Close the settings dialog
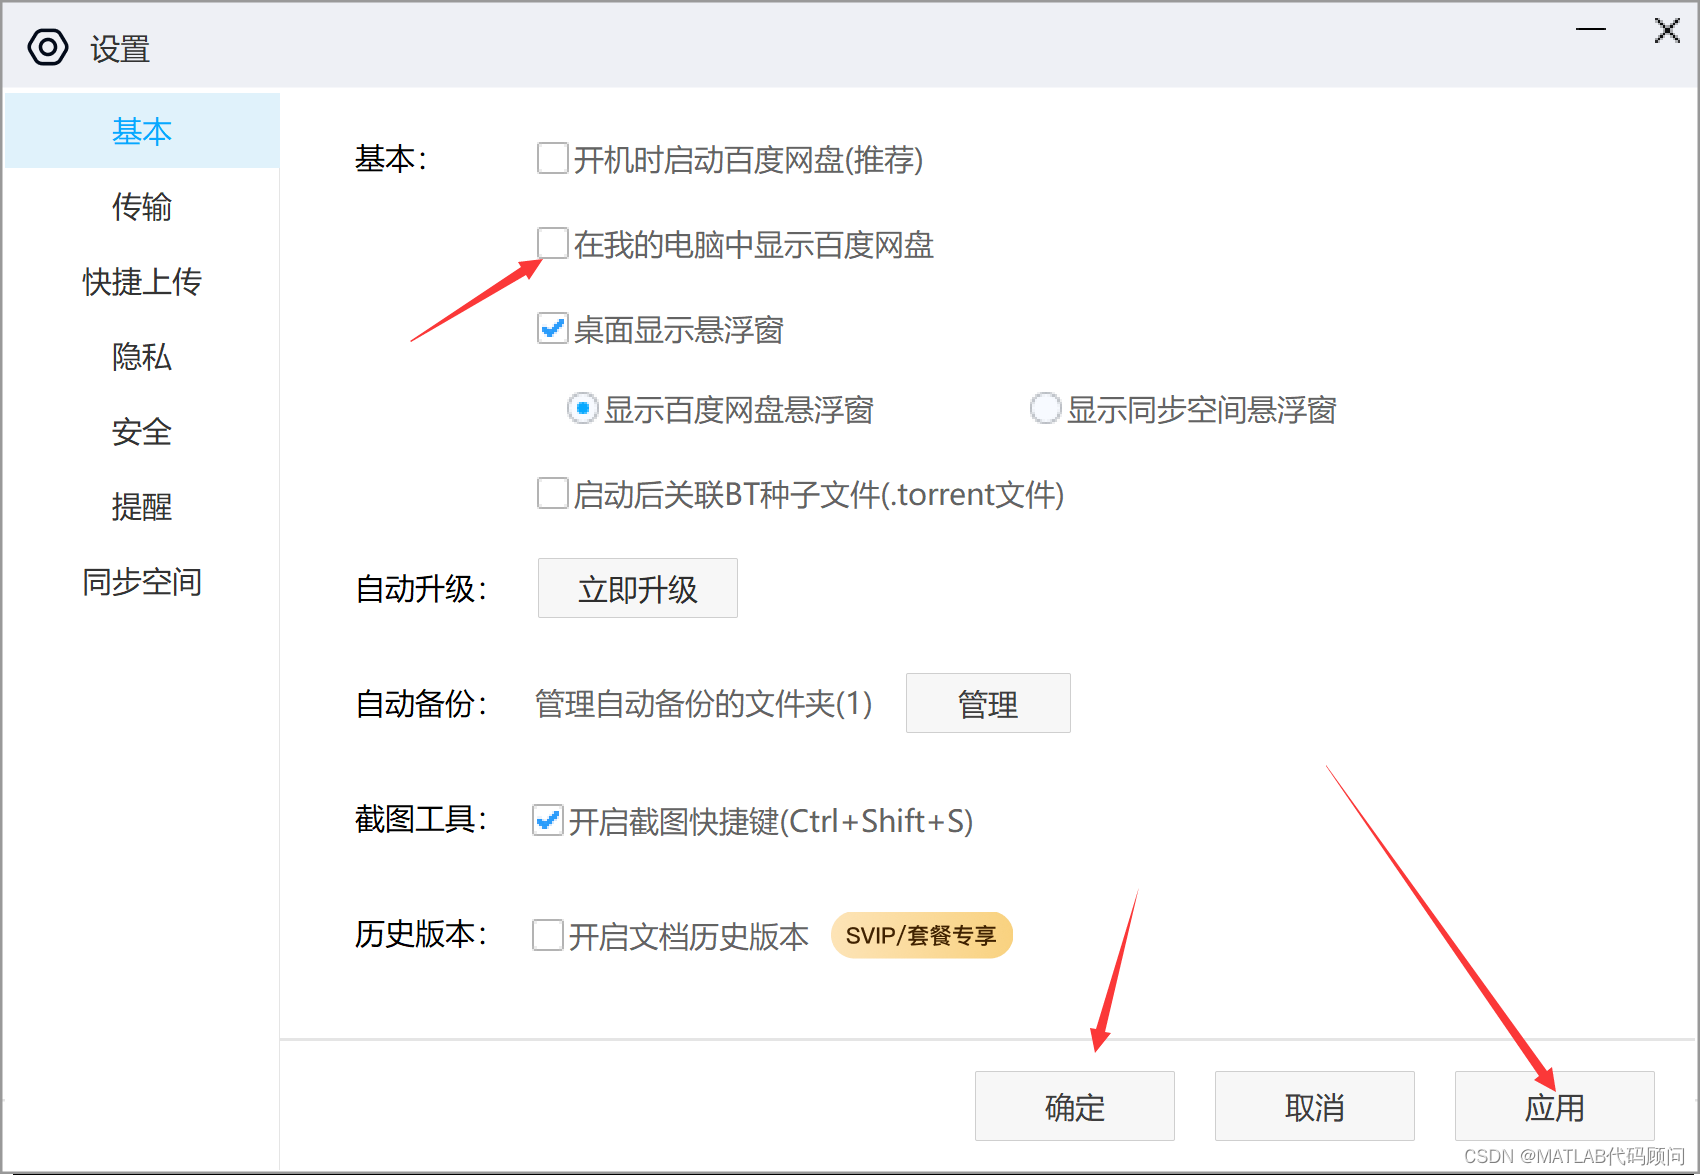 click(1667, 30)
